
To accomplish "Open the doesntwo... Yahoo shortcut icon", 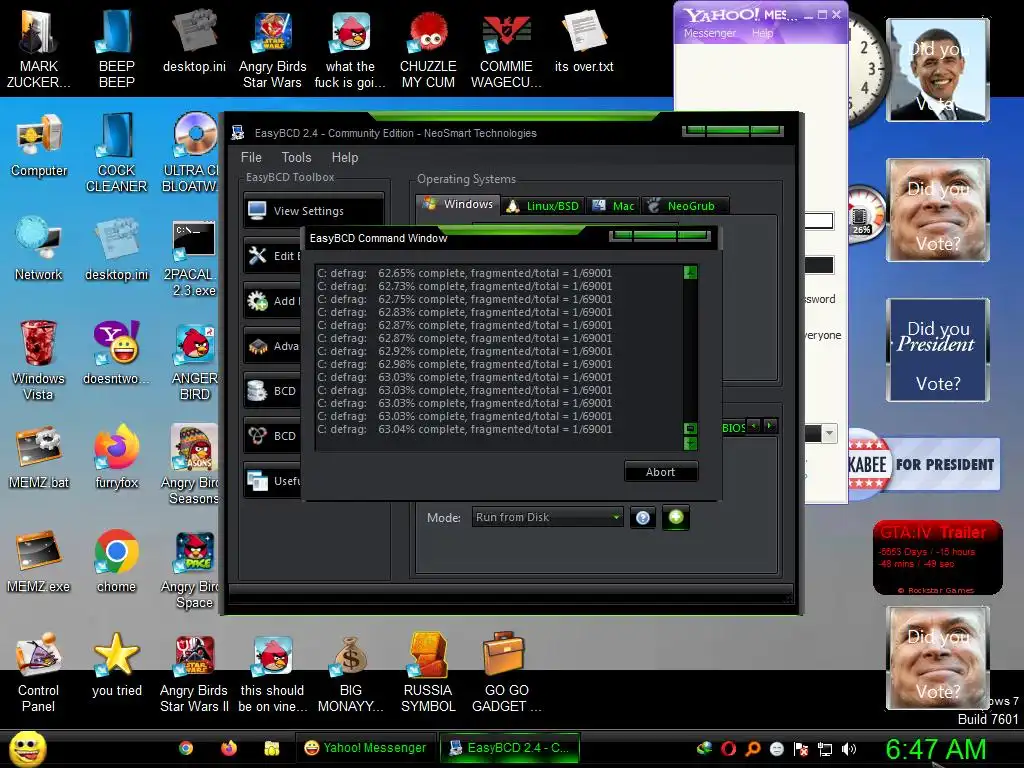I will 116,353.
